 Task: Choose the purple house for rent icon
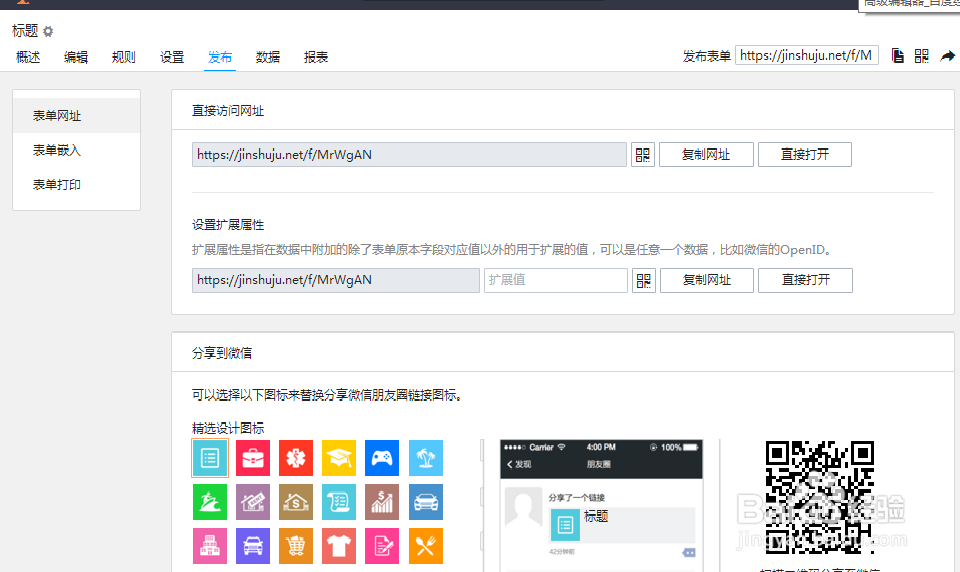pos(253,502)
